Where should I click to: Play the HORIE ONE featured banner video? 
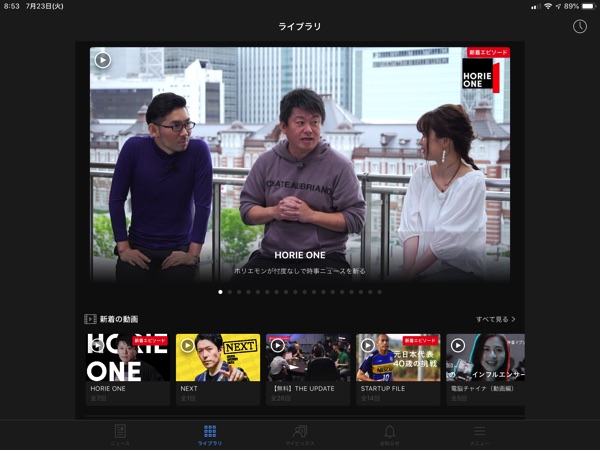pos(102,60)
